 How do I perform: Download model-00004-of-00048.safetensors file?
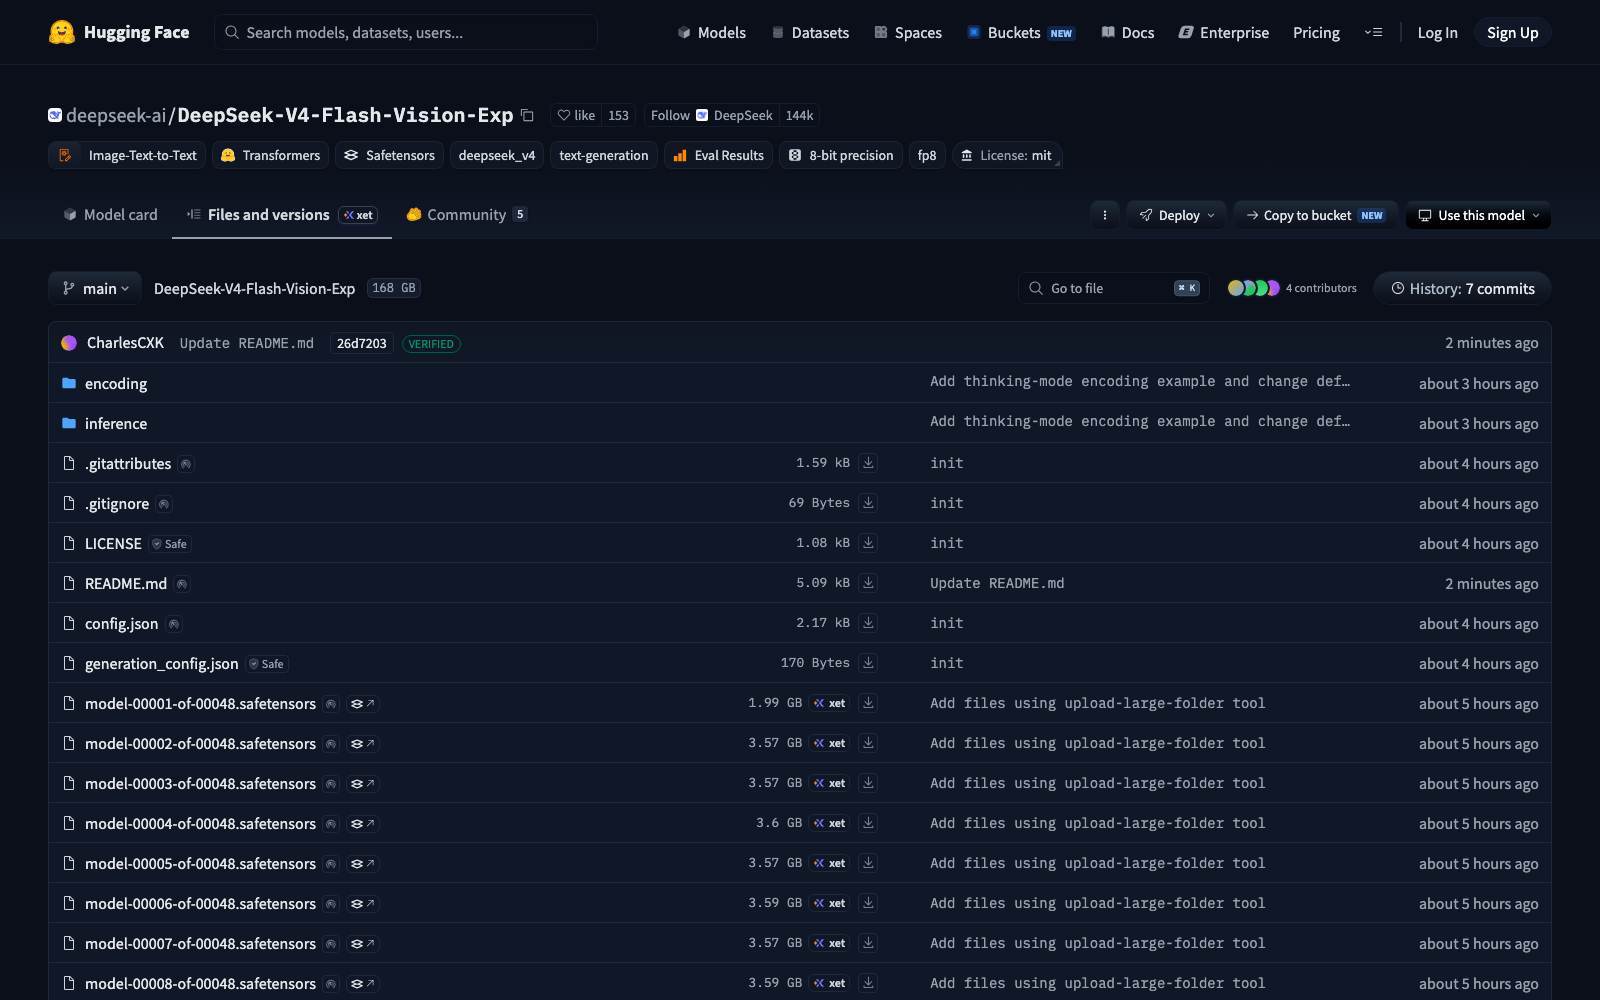tap(868, 823)
